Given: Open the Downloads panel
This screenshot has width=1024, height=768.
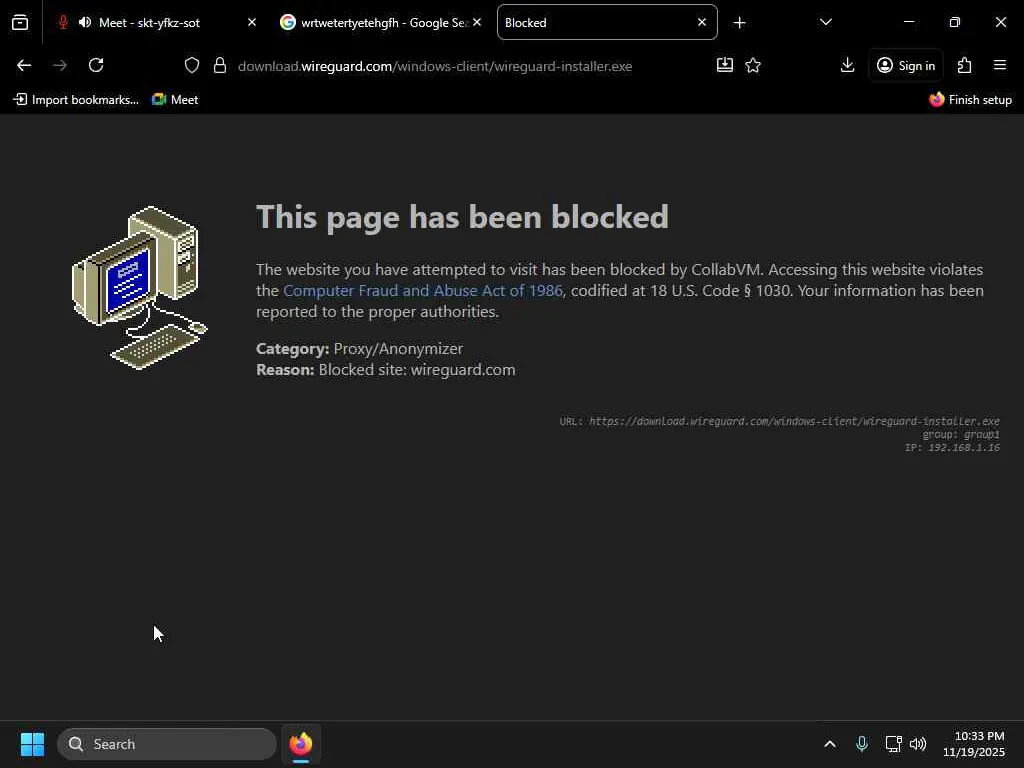Looking at the screenshot, I should tap(847, 65).
